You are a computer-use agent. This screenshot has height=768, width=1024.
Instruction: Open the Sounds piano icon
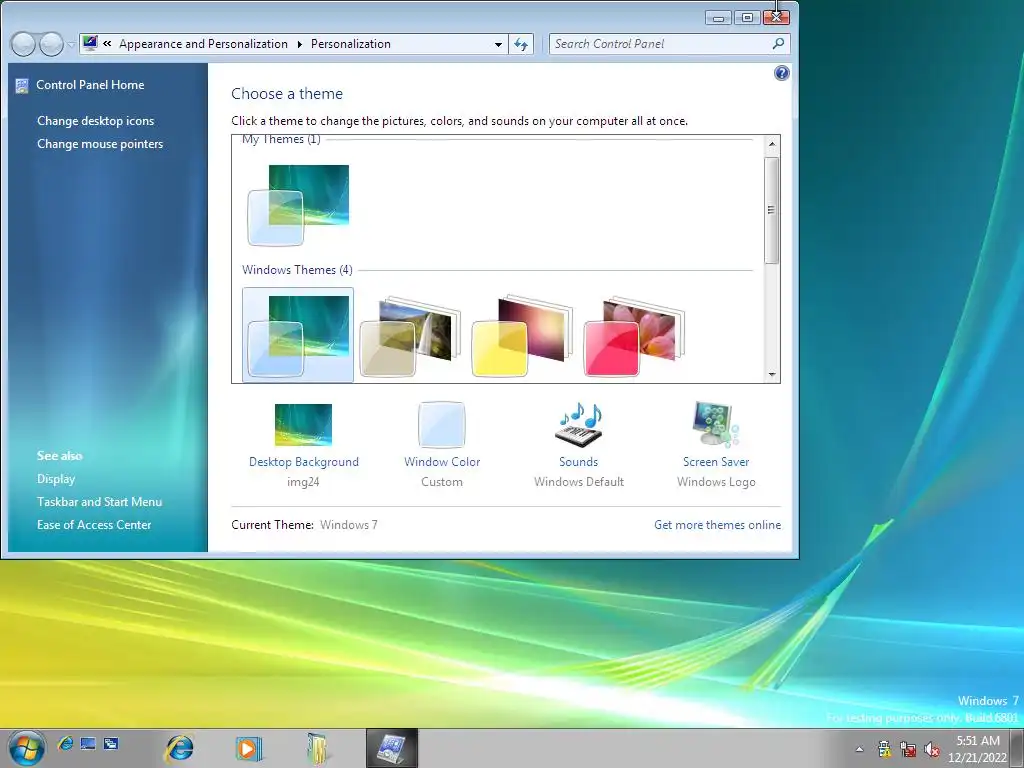[579, 424]
